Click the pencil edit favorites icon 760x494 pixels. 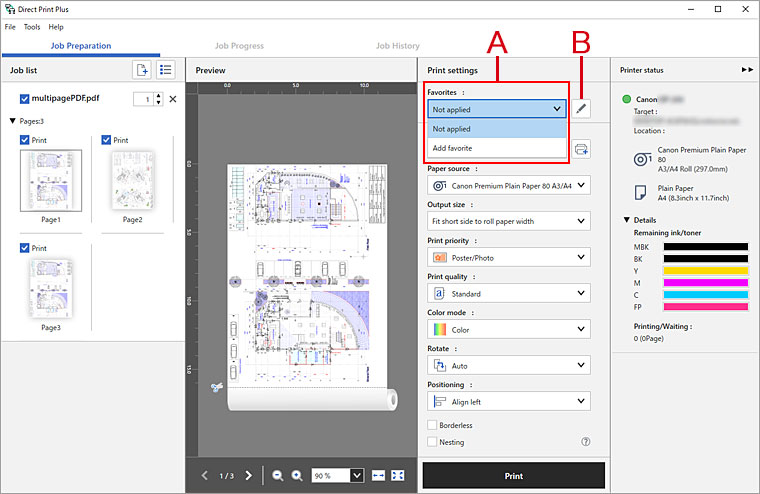[582, 109]
